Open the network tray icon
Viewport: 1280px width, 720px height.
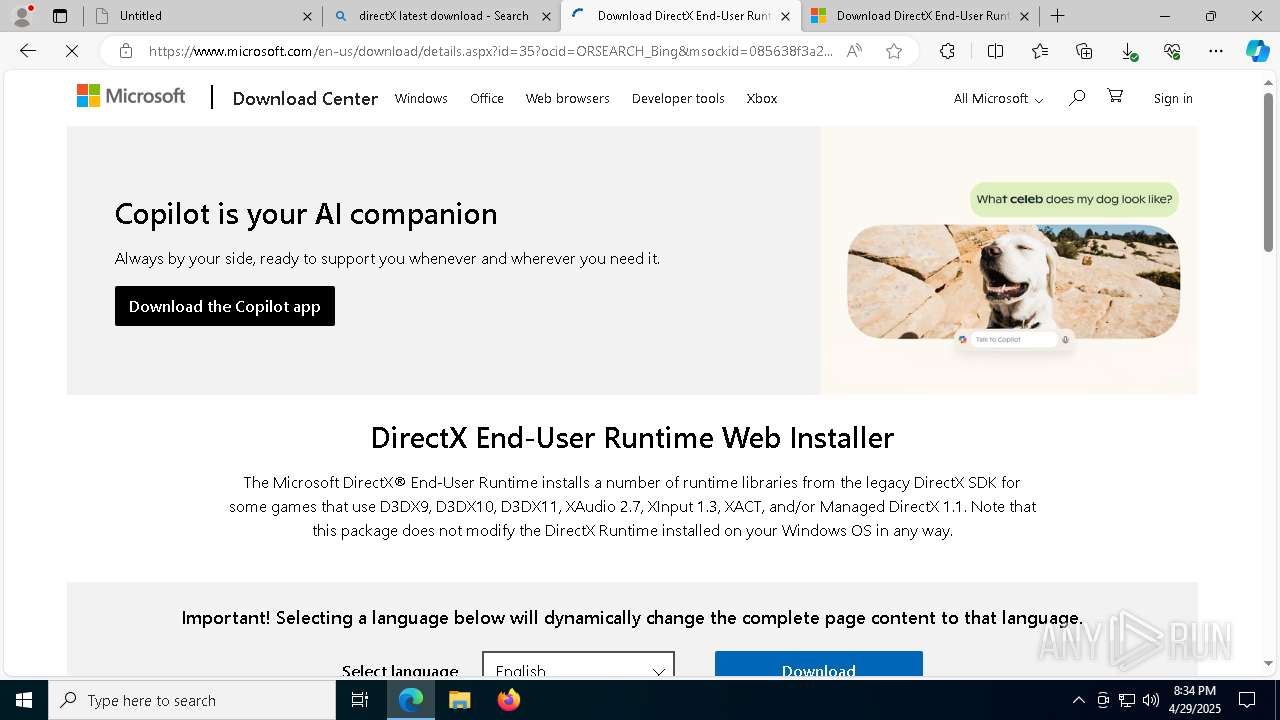(x=1127, y=700)
